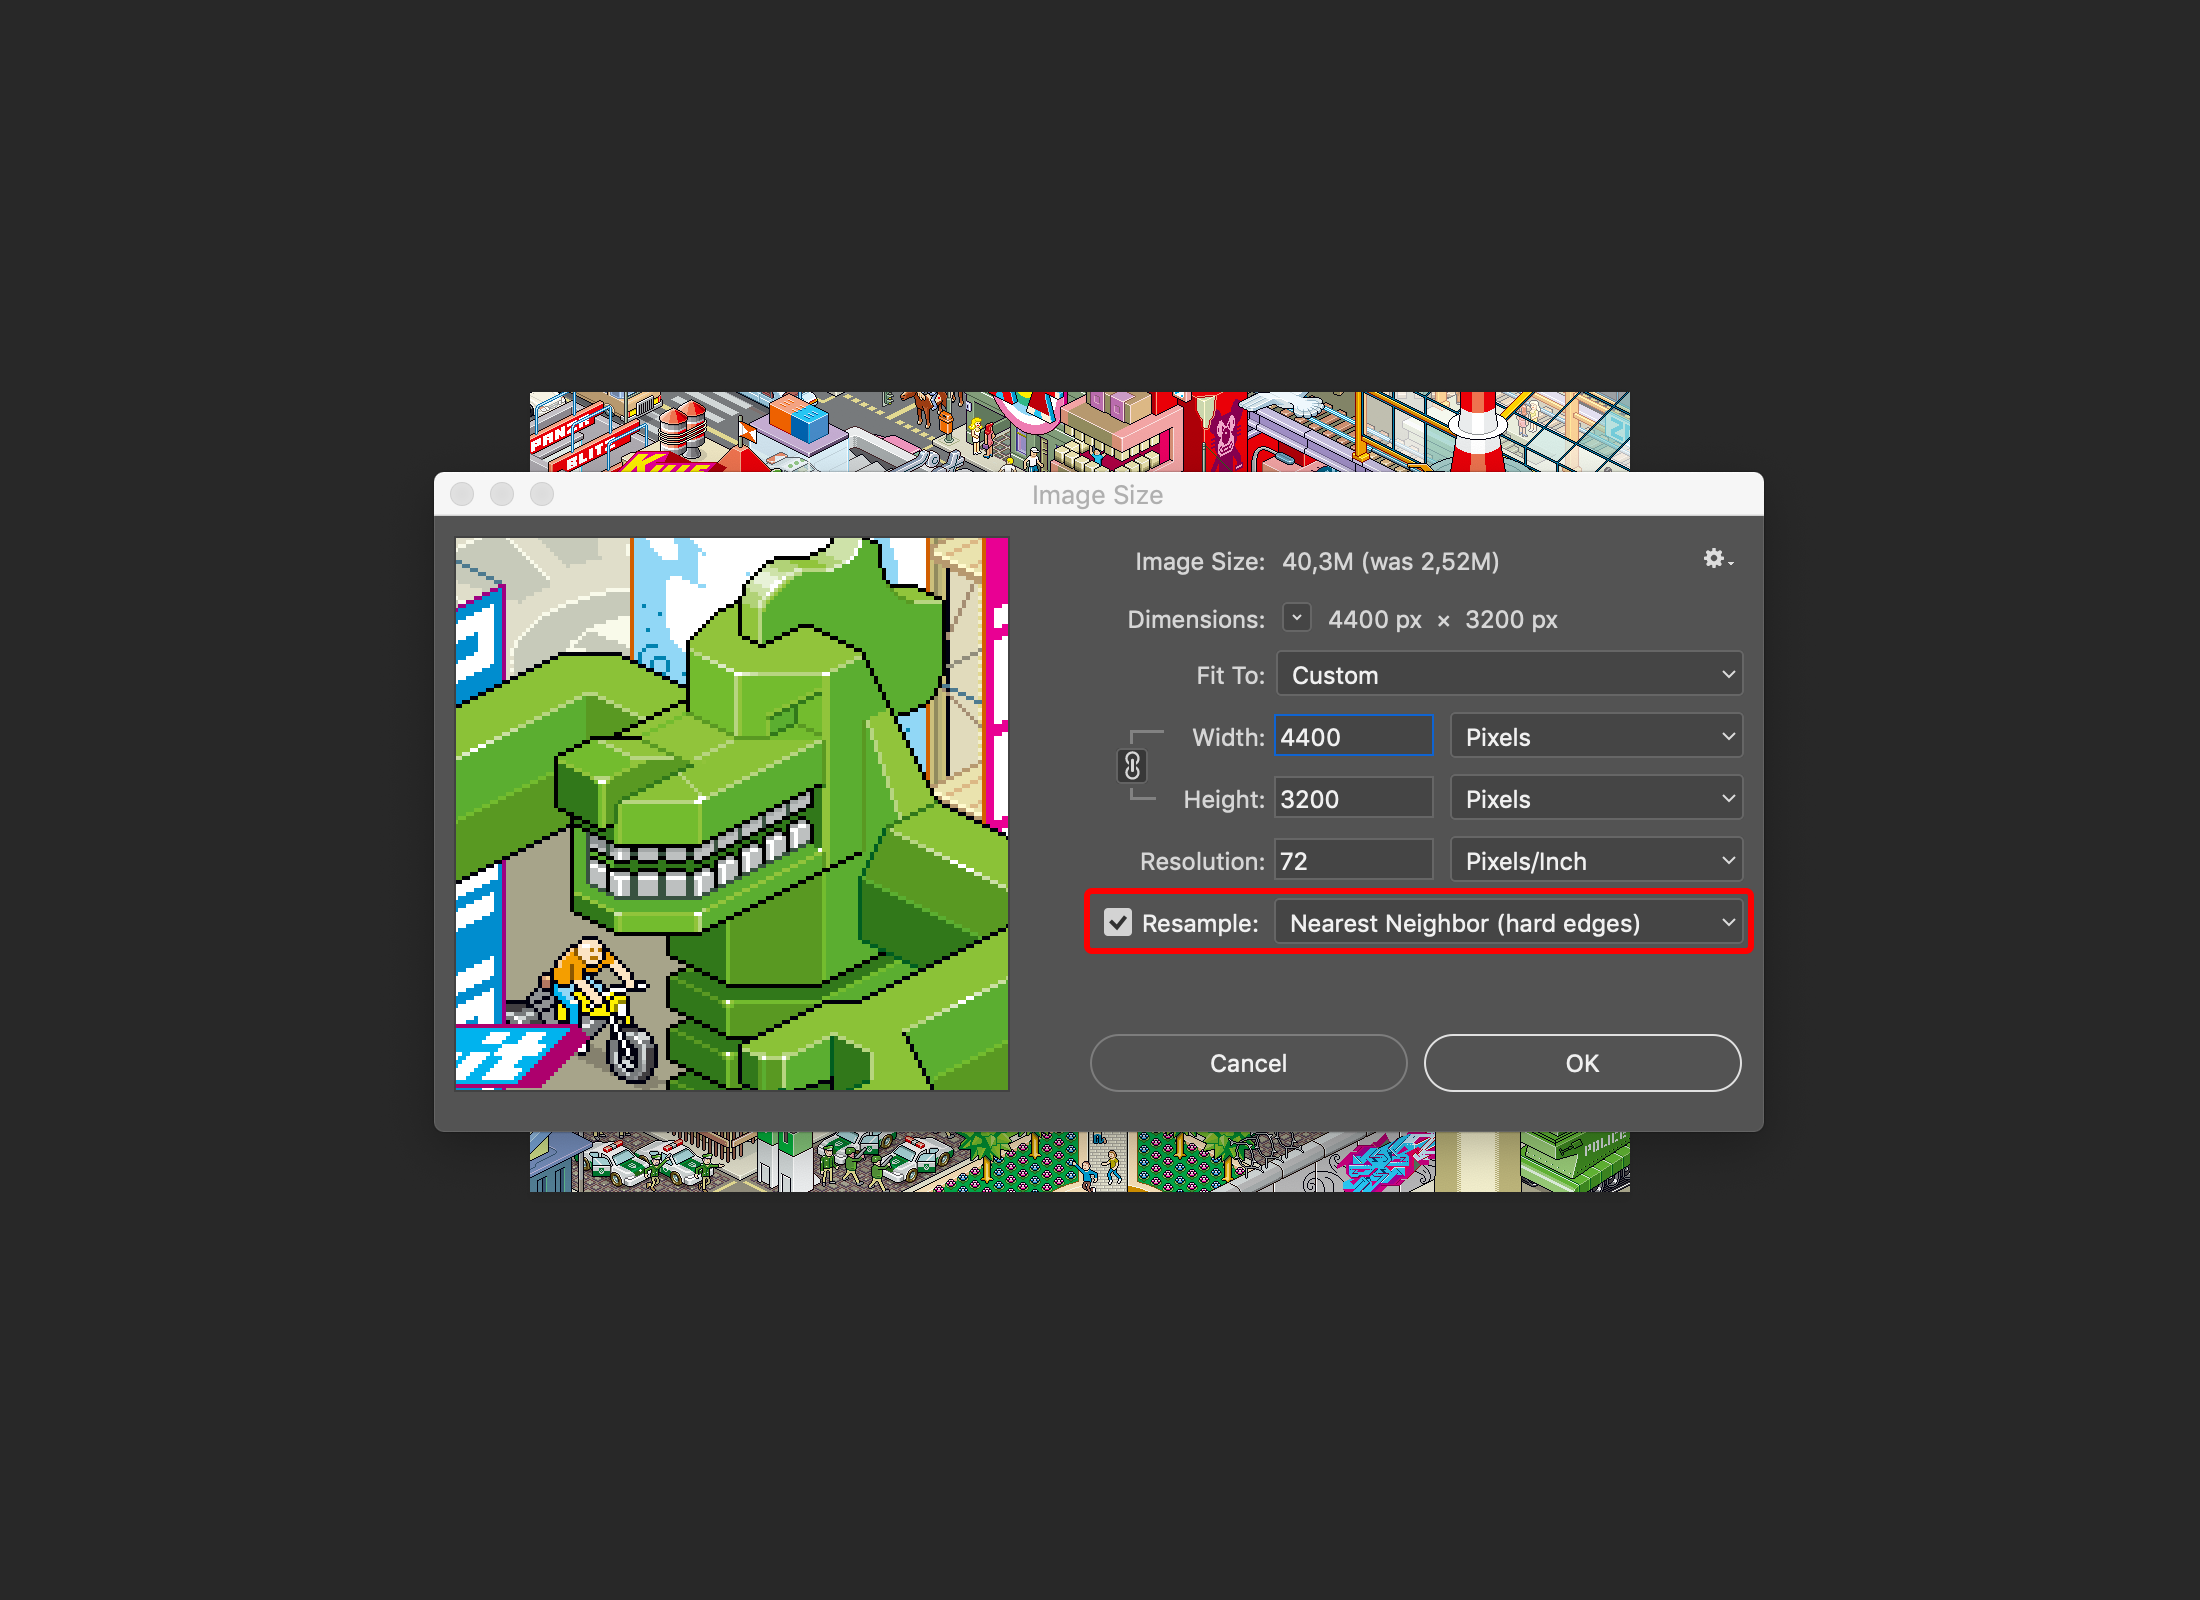
Task: Expand the Resample method dropdown
Action: pyautogui.click(x=1725, y=922)
